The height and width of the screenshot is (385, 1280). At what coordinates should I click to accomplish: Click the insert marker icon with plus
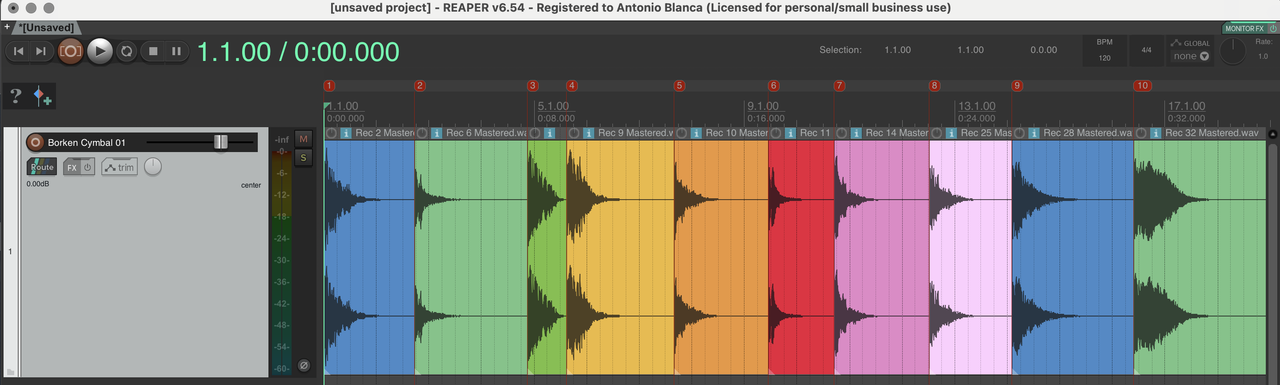point(42,96)
